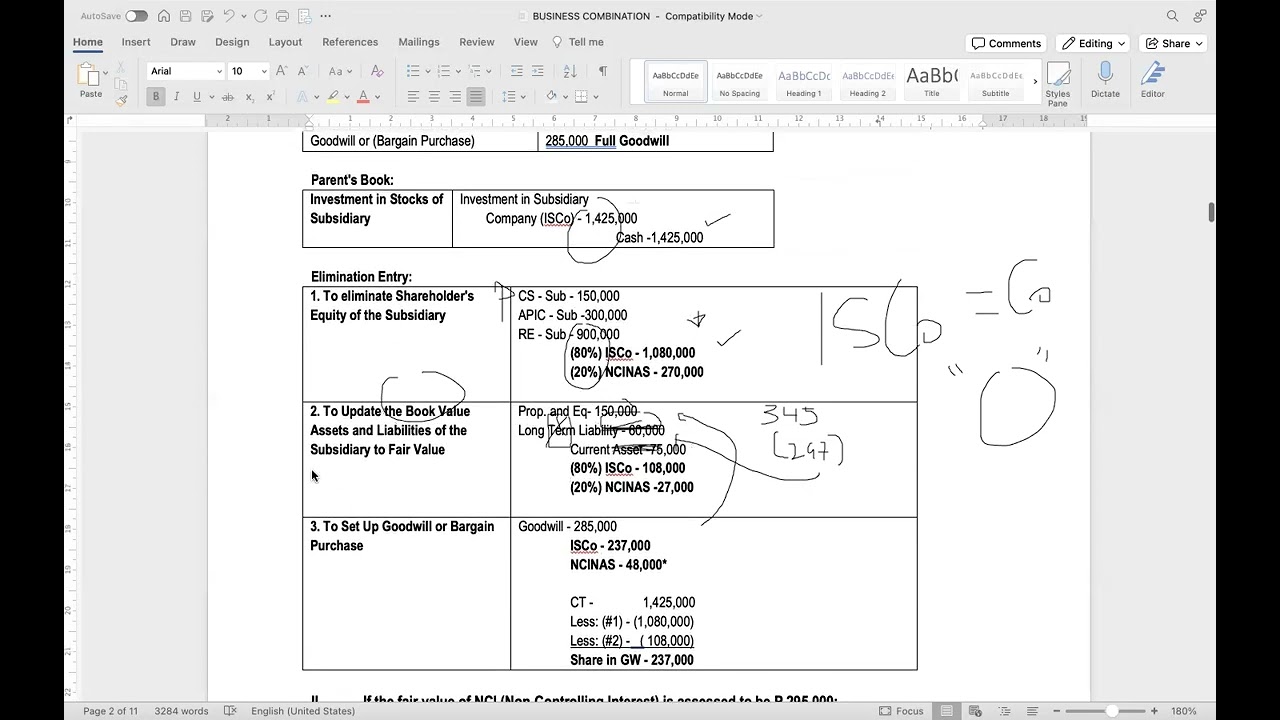Image resolution: width=1280 pixels, height=720 pixels.
Task: Click the Bullets list icon
Action: tap(413, 71)
